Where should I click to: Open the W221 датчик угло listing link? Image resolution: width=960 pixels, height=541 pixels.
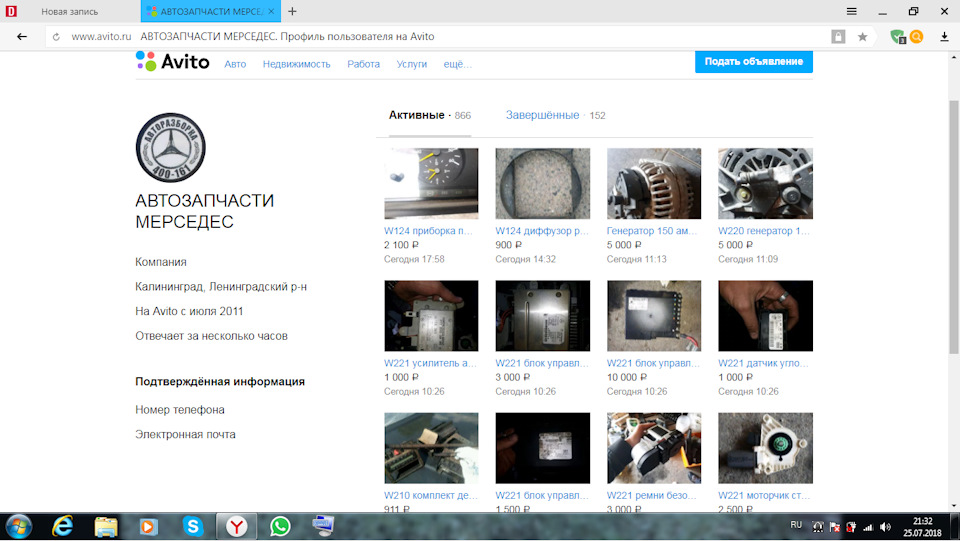(x=763, y=363)
